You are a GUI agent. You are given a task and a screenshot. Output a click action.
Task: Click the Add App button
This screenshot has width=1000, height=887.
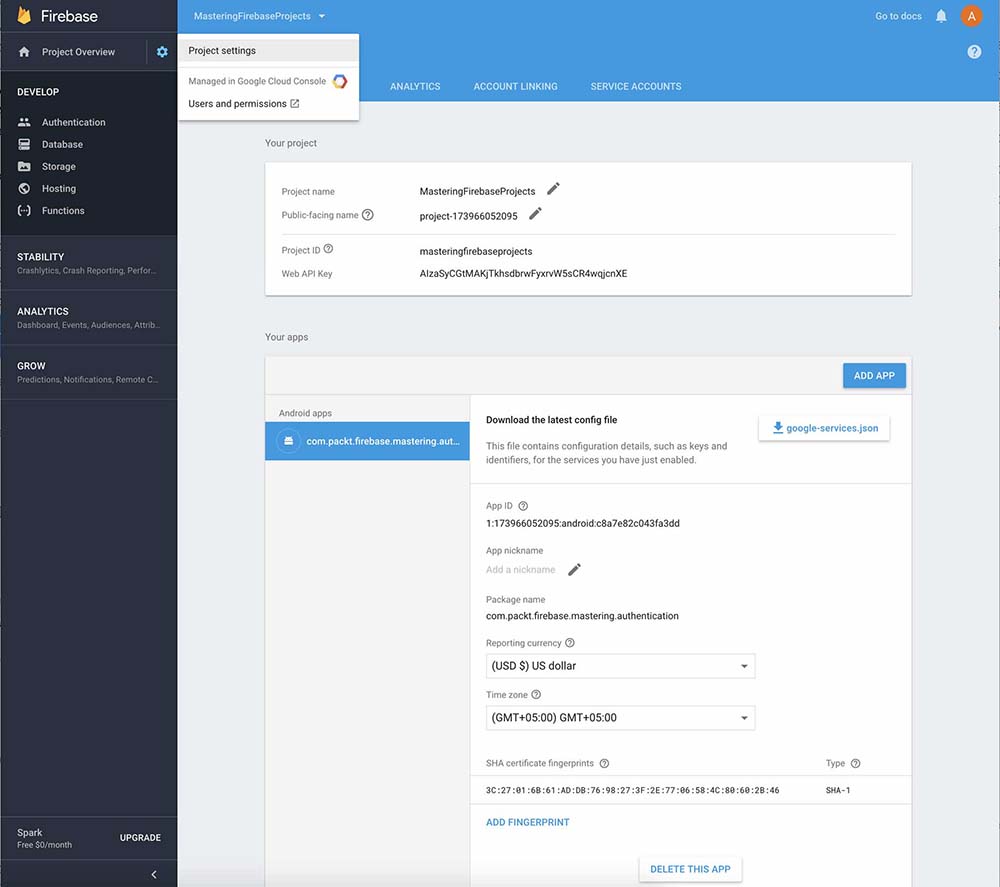pyautogui.click(x=874, y=376)
